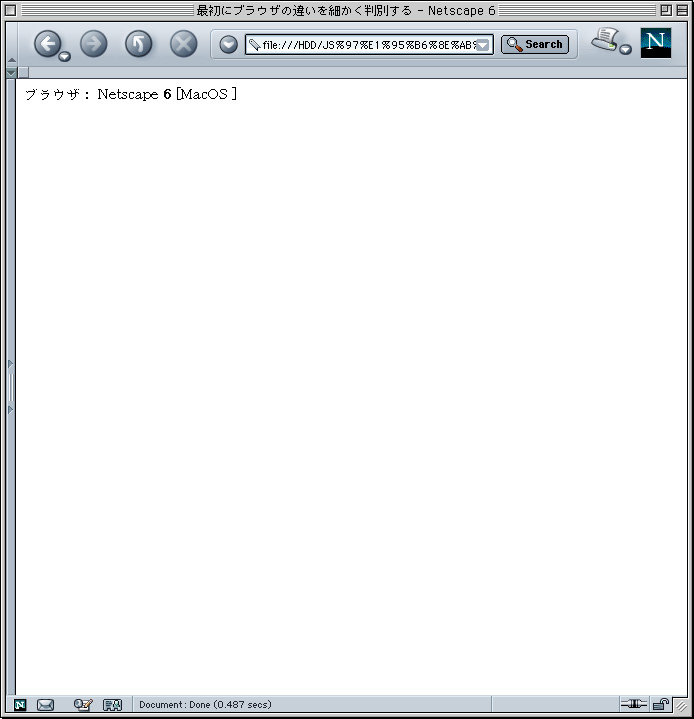The height and width of the screenshot is (719, 694).
Task: Click the window resize grip in the corner
Action: click(681, 705)
